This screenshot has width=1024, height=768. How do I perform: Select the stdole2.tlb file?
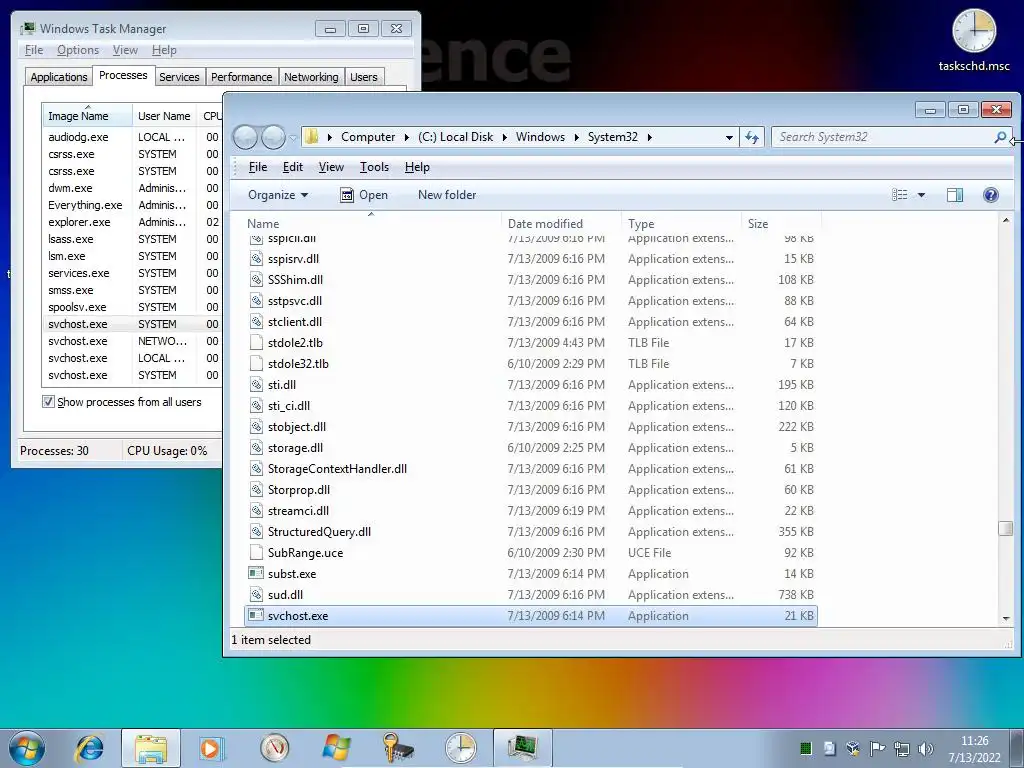pos(531,343)
